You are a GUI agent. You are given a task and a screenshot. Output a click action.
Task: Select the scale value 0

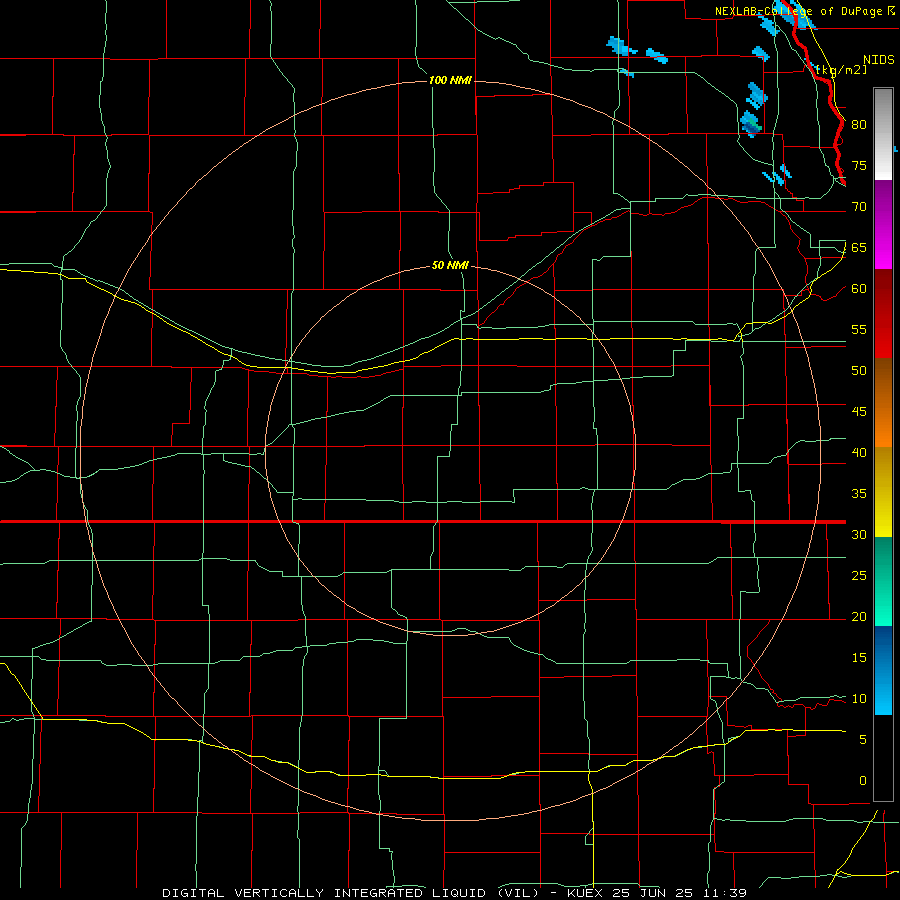pyautogui.click(x=863, y=781)
